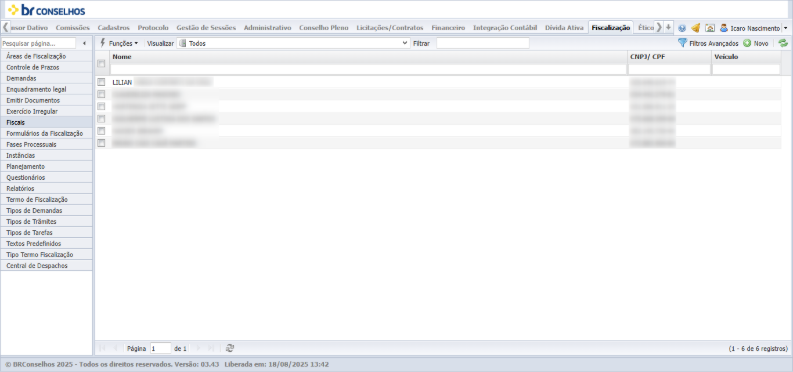793x372 pixels.
Task: Click the plus button beside tab scroller
Action: [x=668, y=27]
